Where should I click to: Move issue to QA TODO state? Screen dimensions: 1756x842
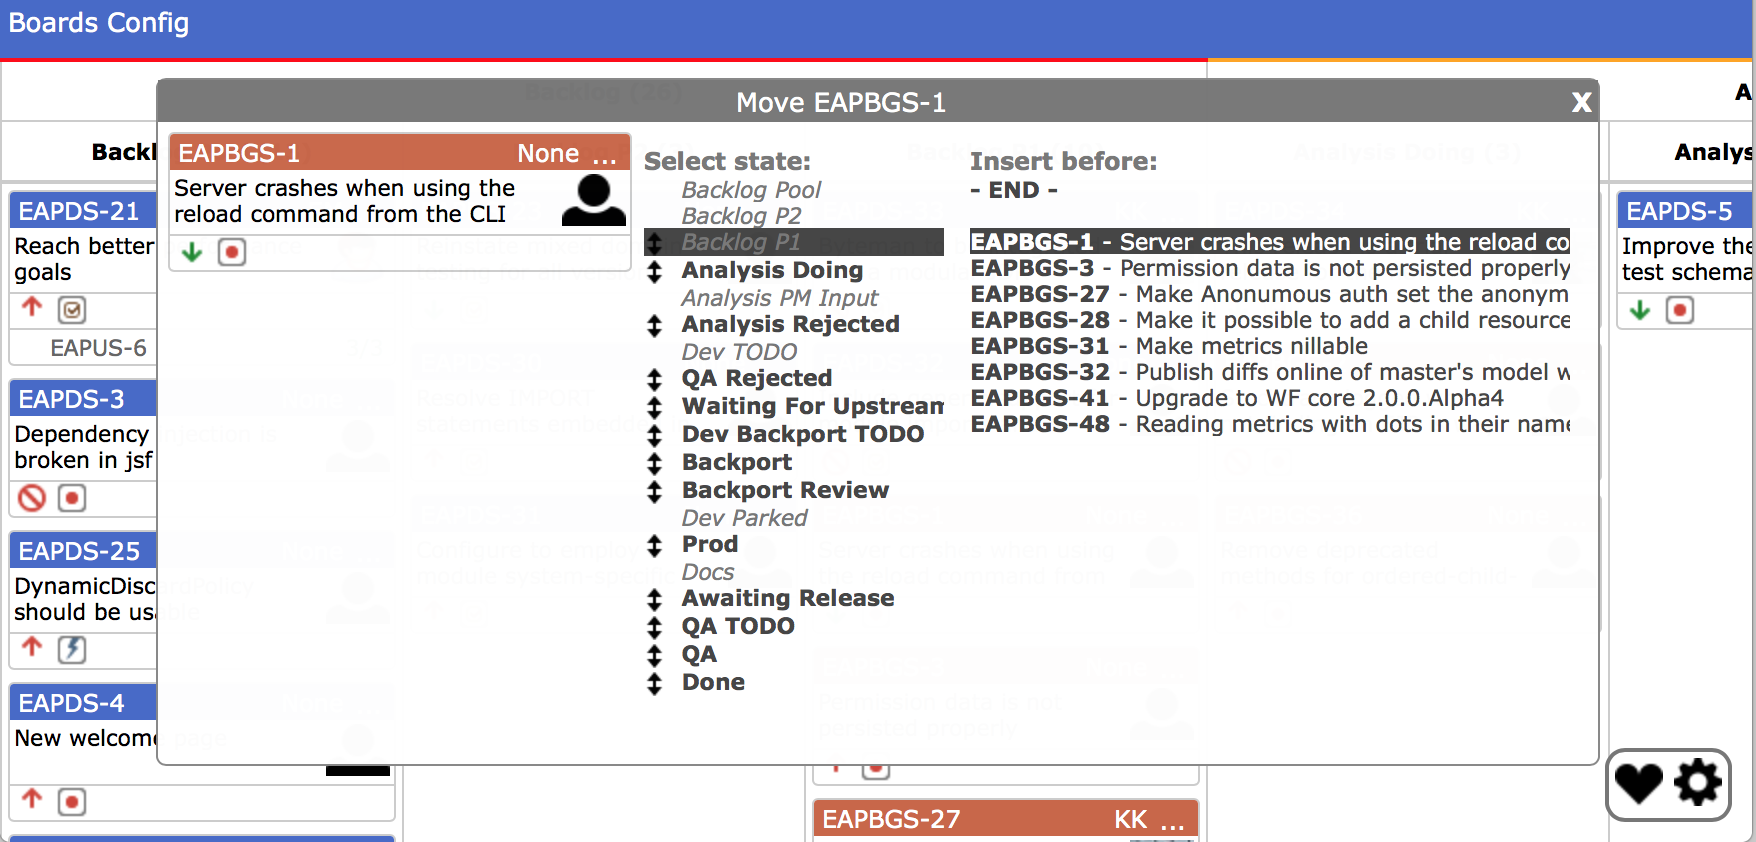point(737,626)
